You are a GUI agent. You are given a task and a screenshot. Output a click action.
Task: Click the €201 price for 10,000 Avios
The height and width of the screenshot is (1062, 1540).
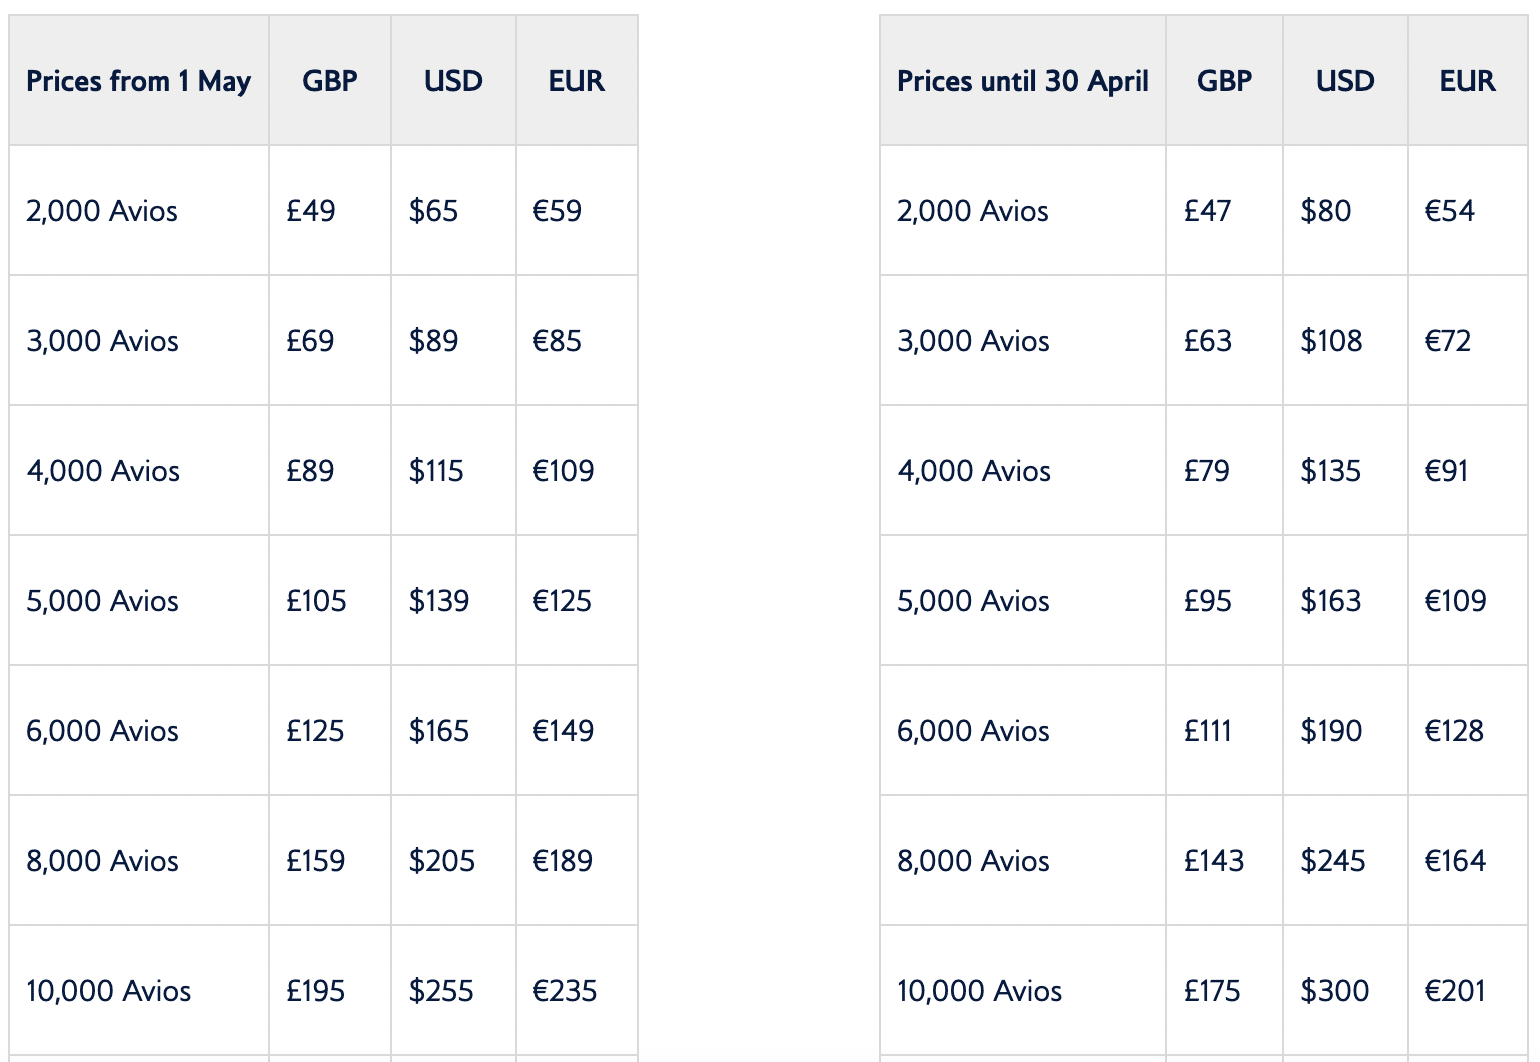pos(1455,991)
